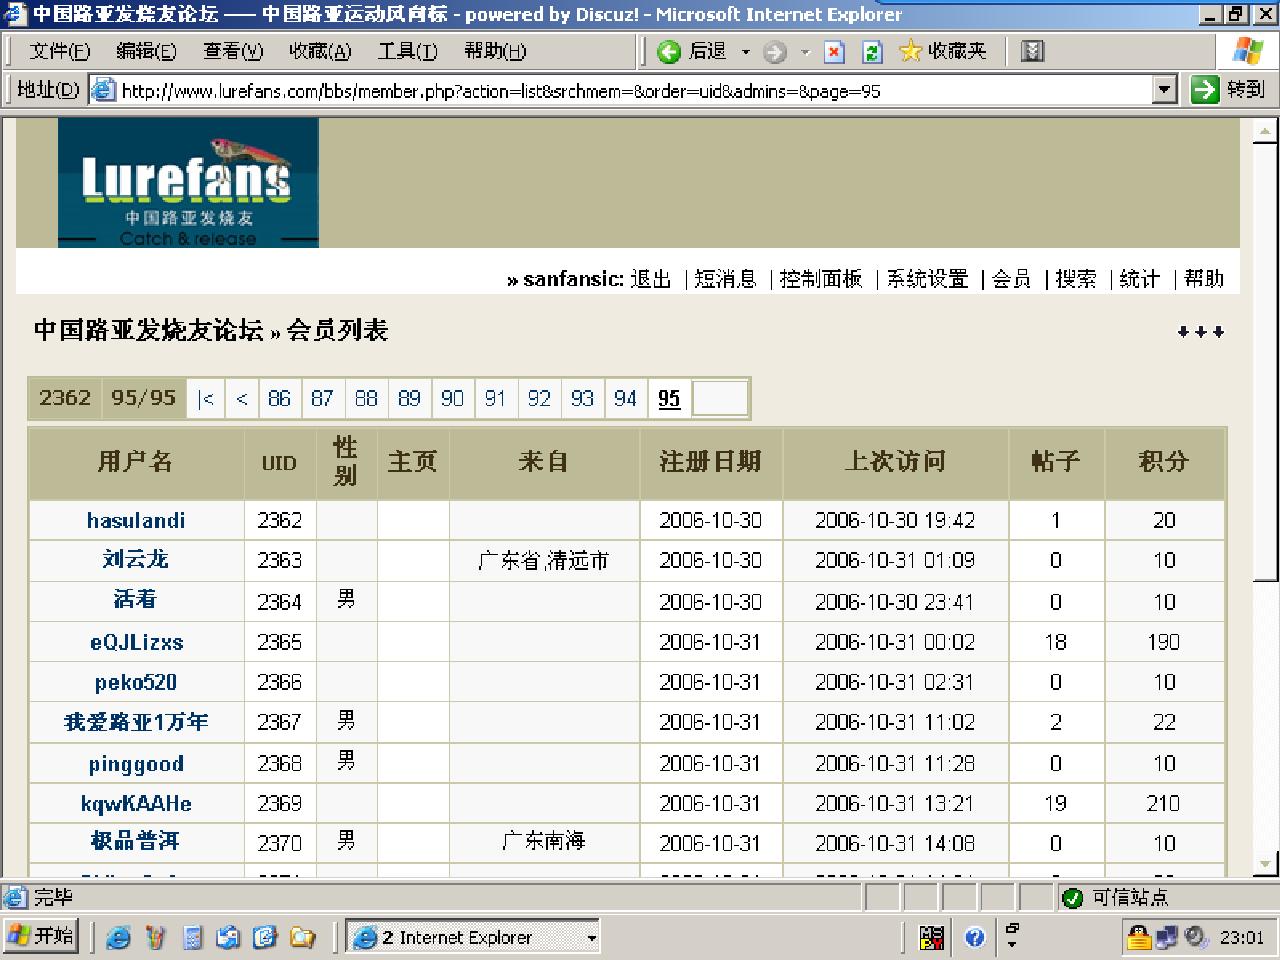Screen dimensions: 1280x960
Task: Click the trusted sites status icon
Action: pos(1072,898)
